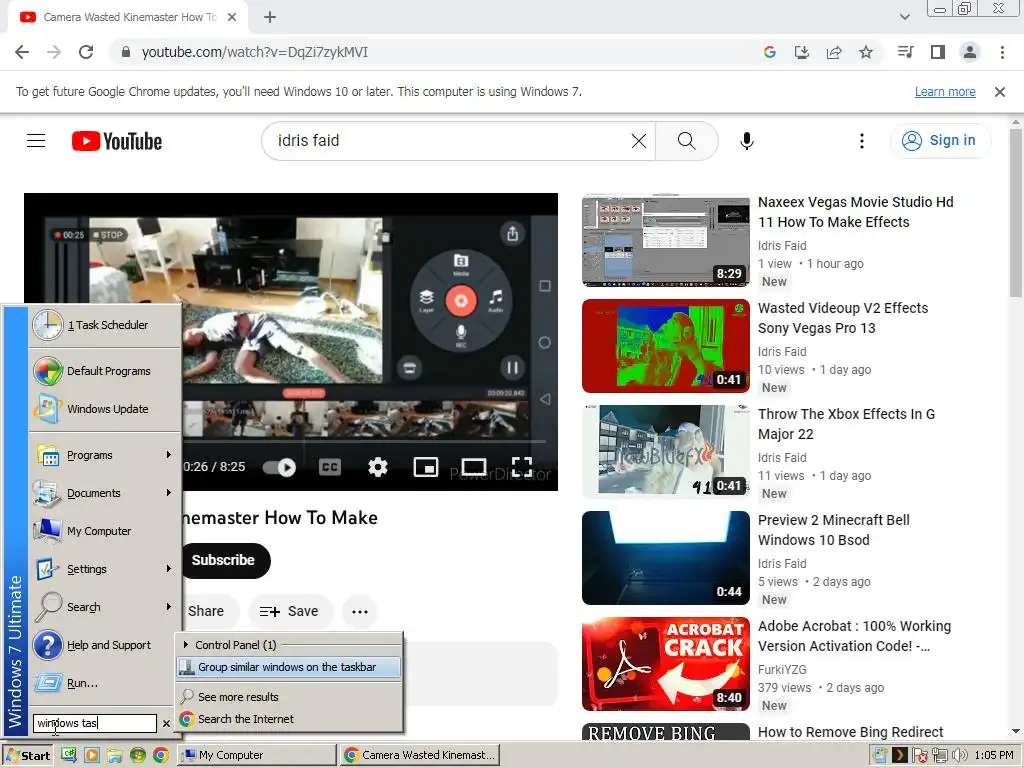The height and width of the screenshot is (768, 1024).
Task: Share this page from the address bar
Action: (x=834, y=52)
